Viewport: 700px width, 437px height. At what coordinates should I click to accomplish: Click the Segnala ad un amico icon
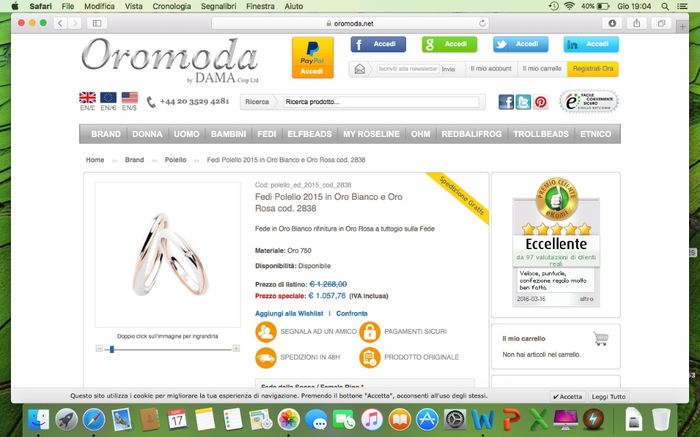pyautogui.click(x=266, y=332)
